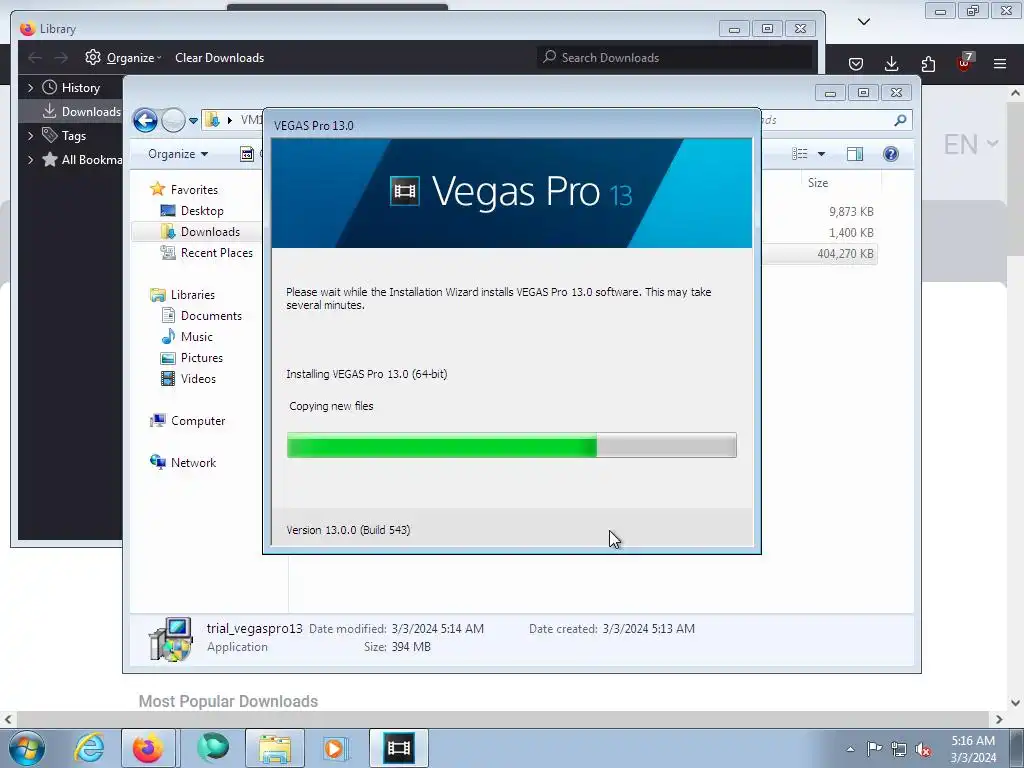The width and height of the screenshot is (1024, 768).
Task: Open Windows Explorer from the taskbar
Action: [x=275, y=748]
